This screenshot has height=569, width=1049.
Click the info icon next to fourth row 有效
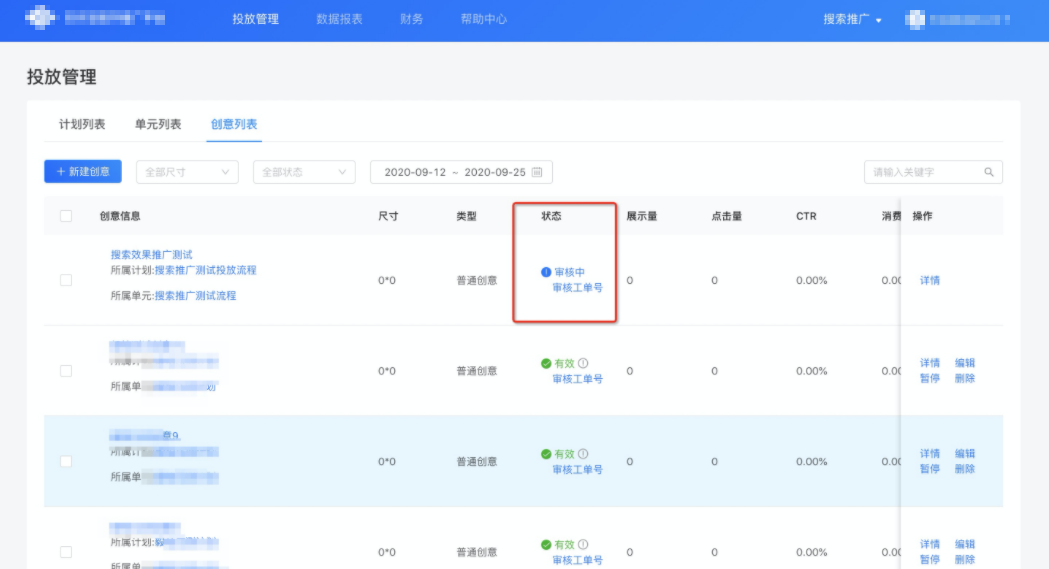pyautogui.click(x=583, y=544)
